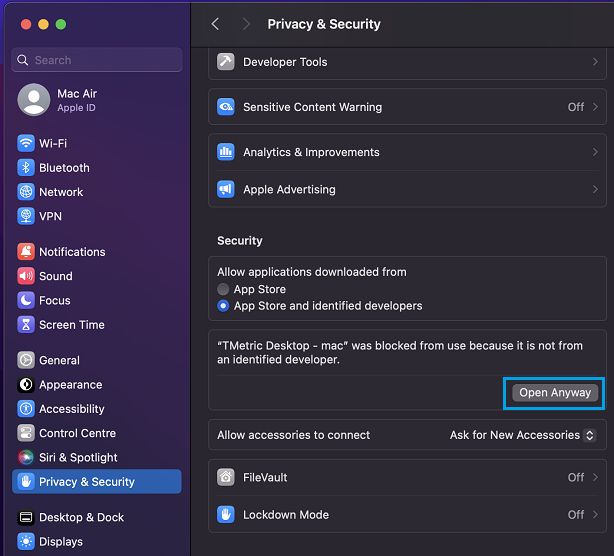
Task: Click the Notifications bell icon
Action: (26, 252)
